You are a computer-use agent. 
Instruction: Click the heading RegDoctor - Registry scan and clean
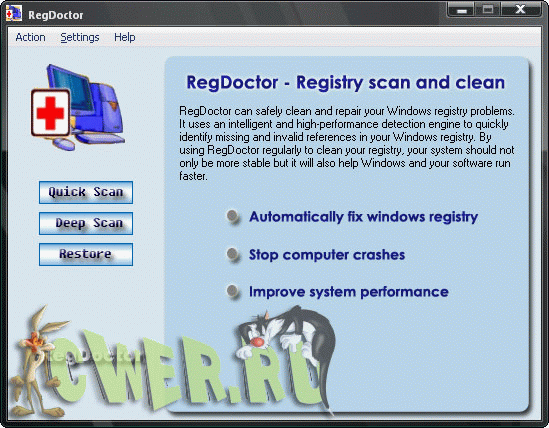346,83
